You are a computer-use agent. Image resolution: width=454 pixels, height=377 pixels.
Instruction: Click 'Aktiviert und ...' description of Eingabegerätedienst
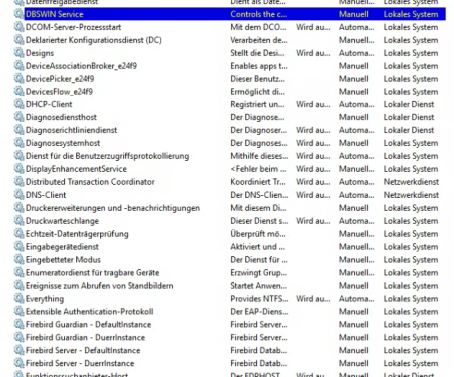[x=257, y=247]
